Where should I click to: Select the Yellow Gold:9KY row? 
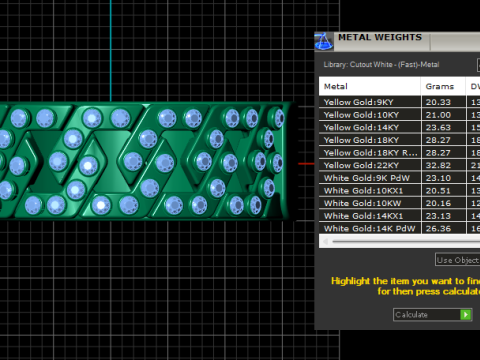pos(399,102)
